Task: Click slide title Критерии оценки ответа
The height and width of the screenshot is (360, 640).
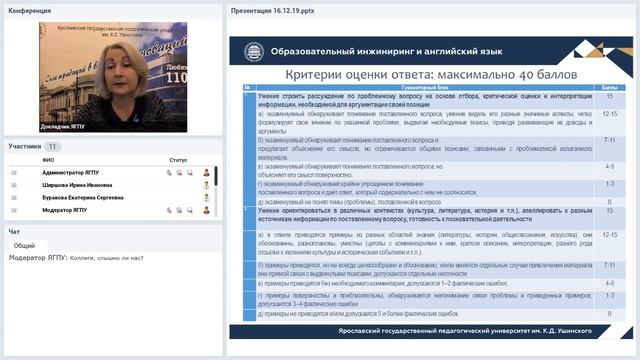Action: click(431, 75)
